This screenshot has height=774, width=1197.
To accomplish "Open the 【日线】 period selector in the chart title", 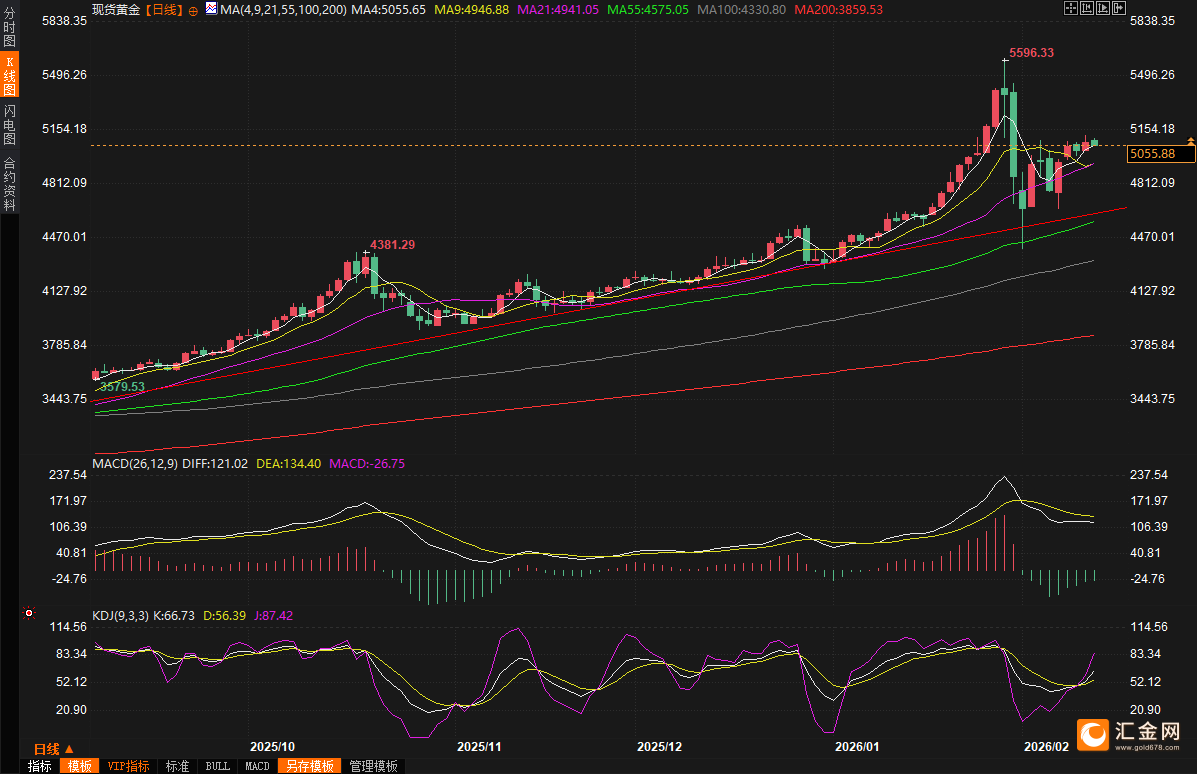I will (x=164, y=9).
